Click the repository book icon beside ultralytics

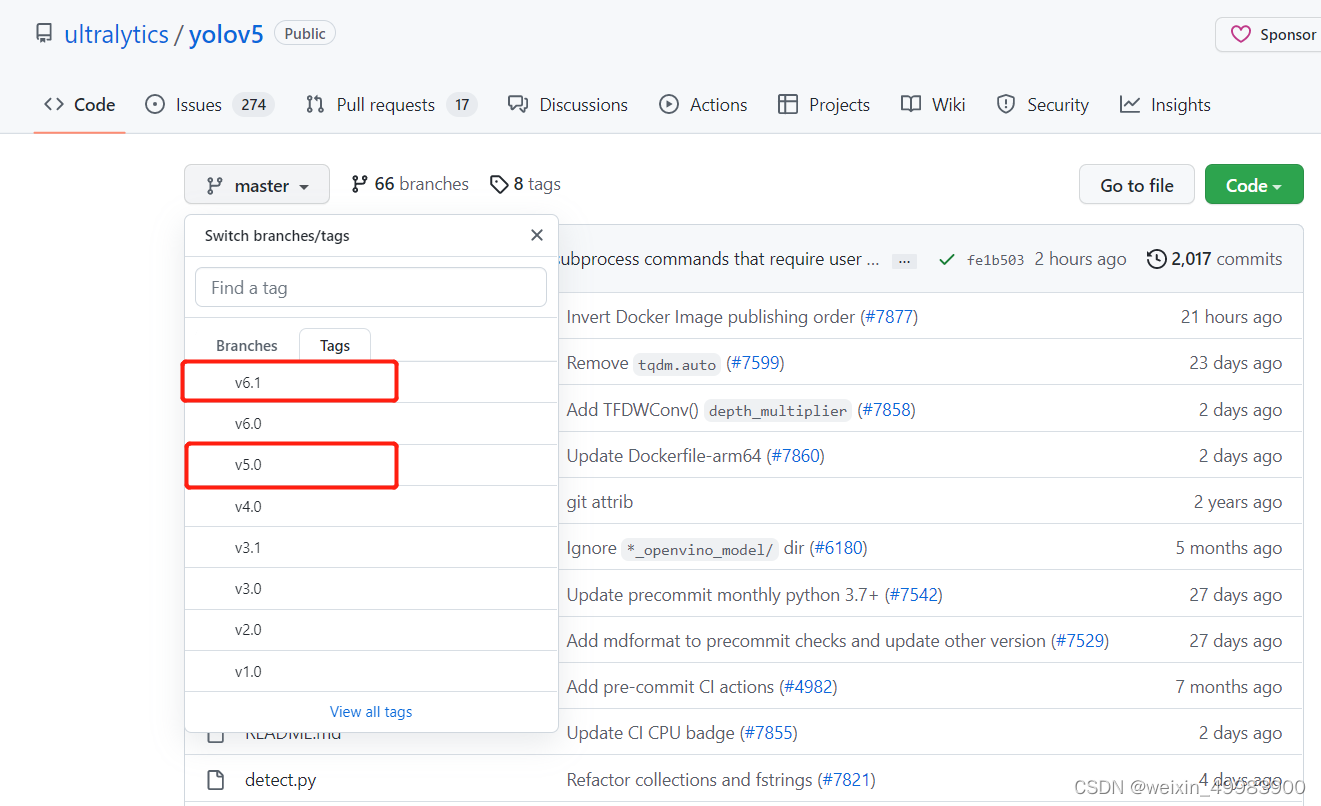coord(44,34)
